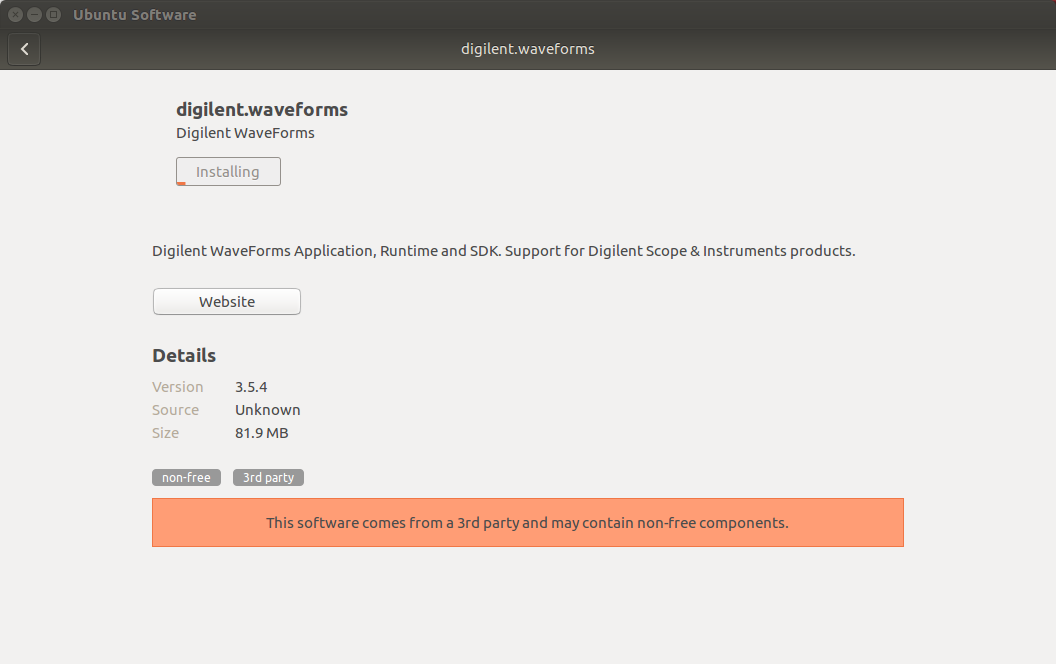Click the bold digilent.waveforms app name

click(x=262, y=110)
